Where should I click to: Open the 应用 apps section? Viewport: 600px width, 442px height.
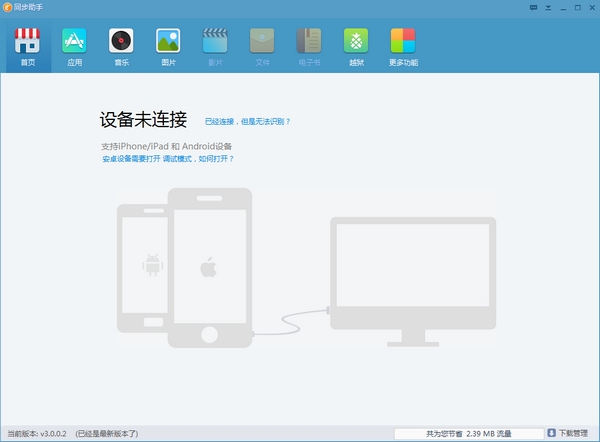[x=74, y=46]
